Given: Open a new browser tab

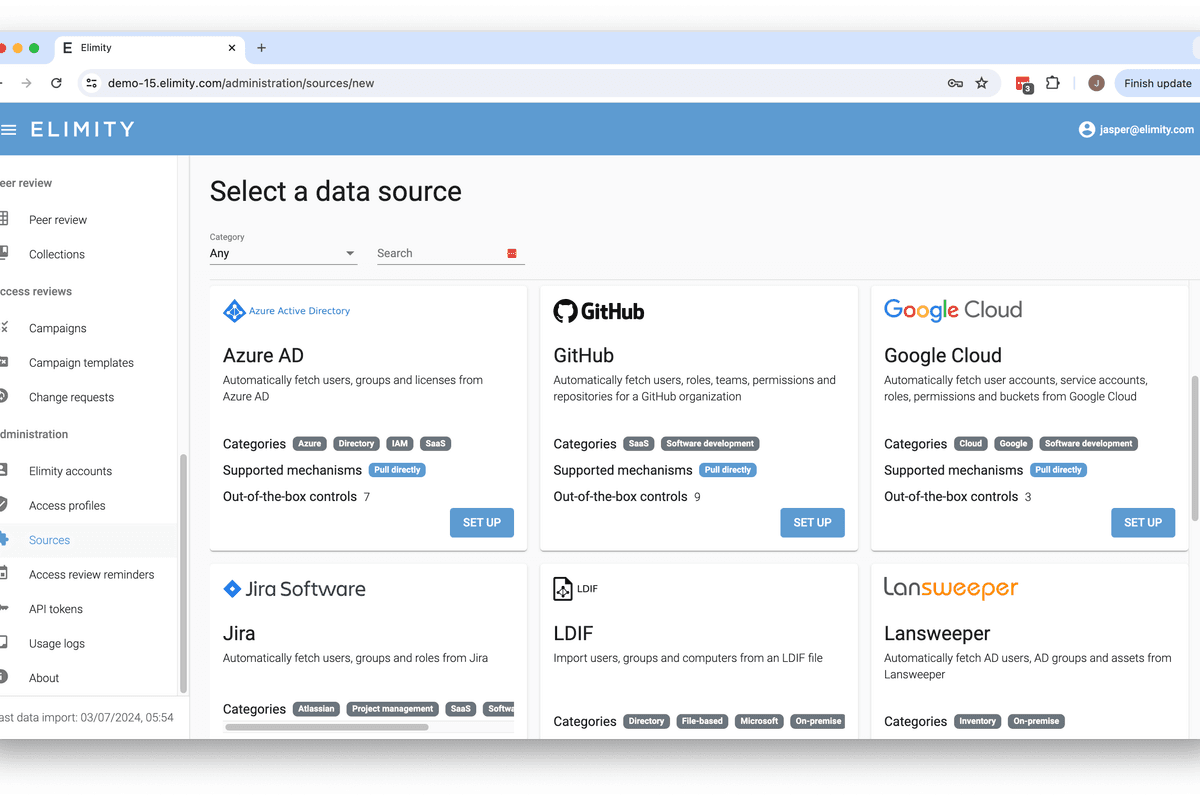Looking at the screenshot, I should 262,48.
